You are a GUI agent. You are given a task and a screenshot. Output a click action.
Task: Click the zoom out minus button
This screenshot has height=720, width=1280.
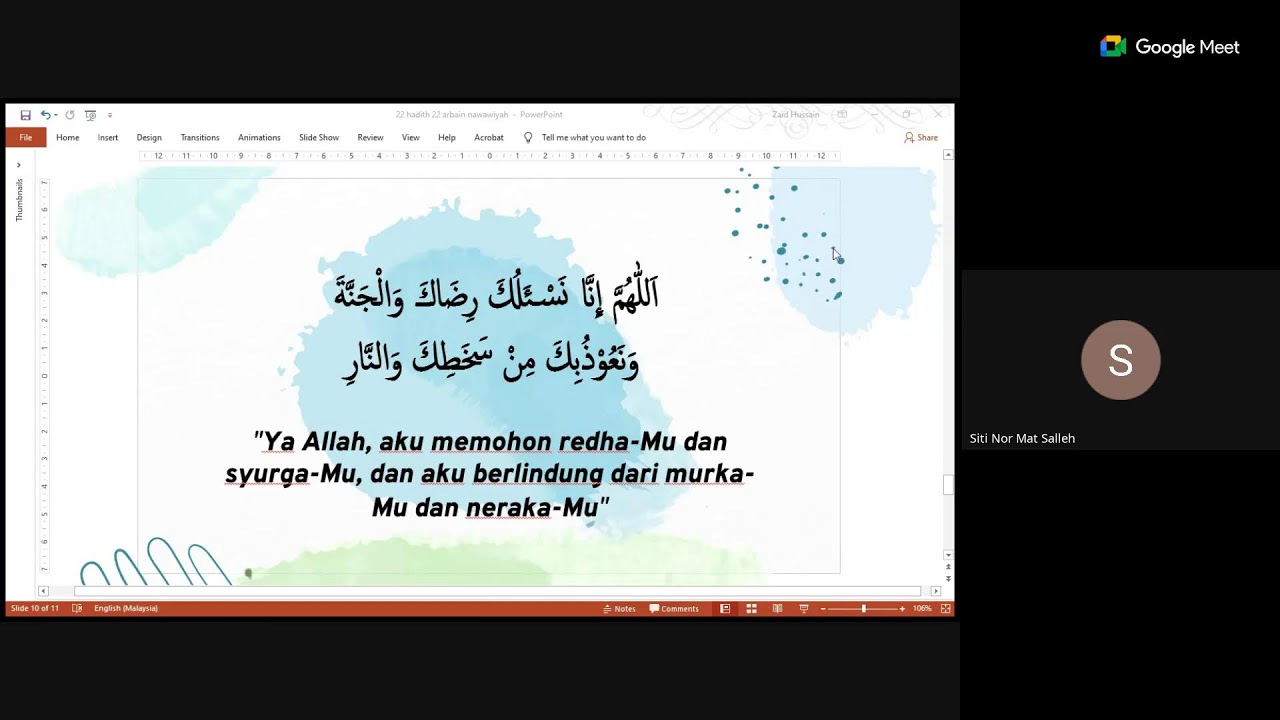[823, 609]
